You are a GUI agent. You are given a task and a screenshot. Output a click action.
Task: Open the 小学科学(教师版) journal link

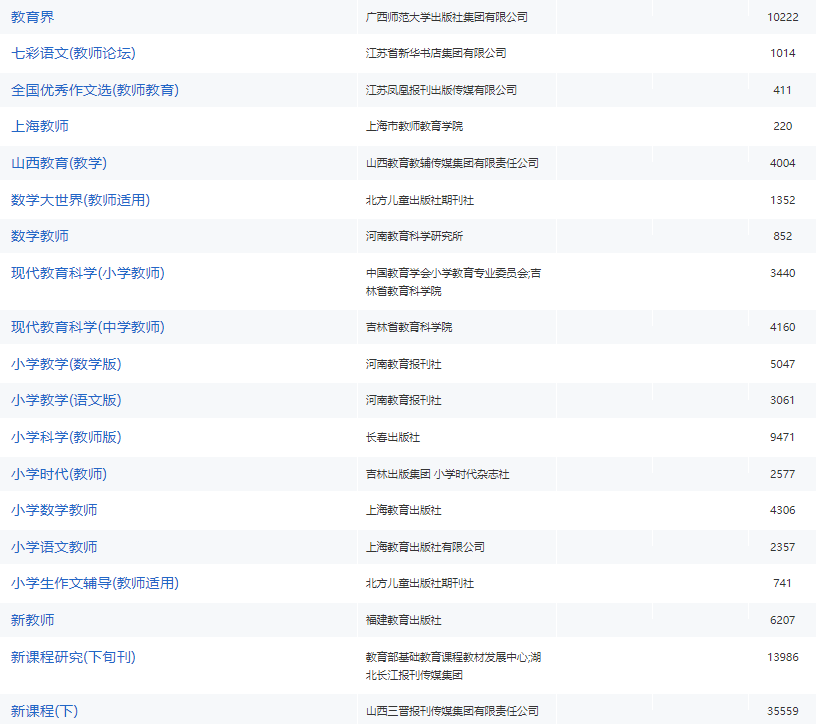pos(67,437)
